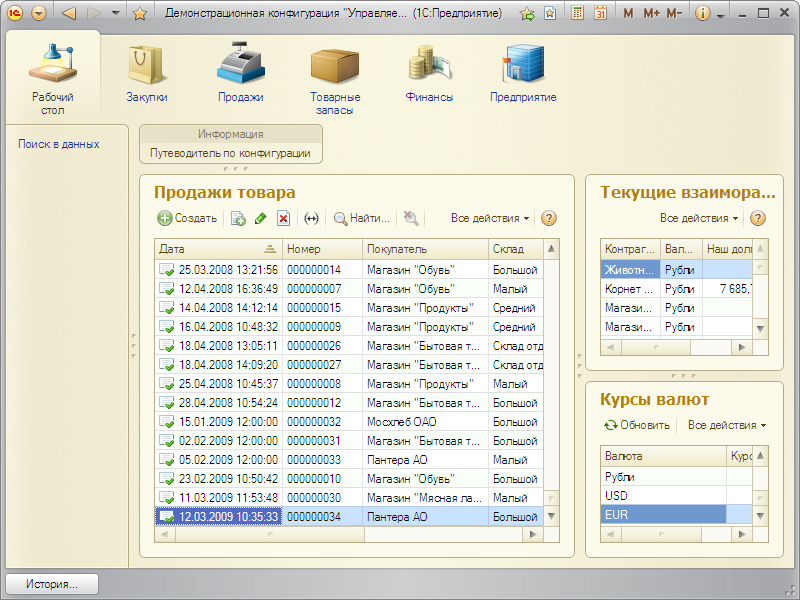The image size is (800, 600).
Task: Mark for deletion red X icon
Action: pyautogui.click(x=283, y=219)
